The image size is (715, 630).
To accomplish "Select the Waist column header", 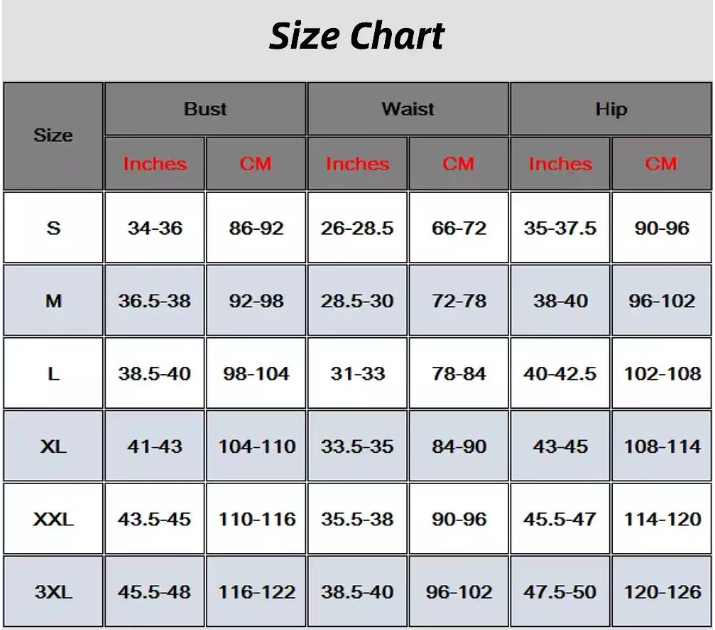I will tap(408, 109).
